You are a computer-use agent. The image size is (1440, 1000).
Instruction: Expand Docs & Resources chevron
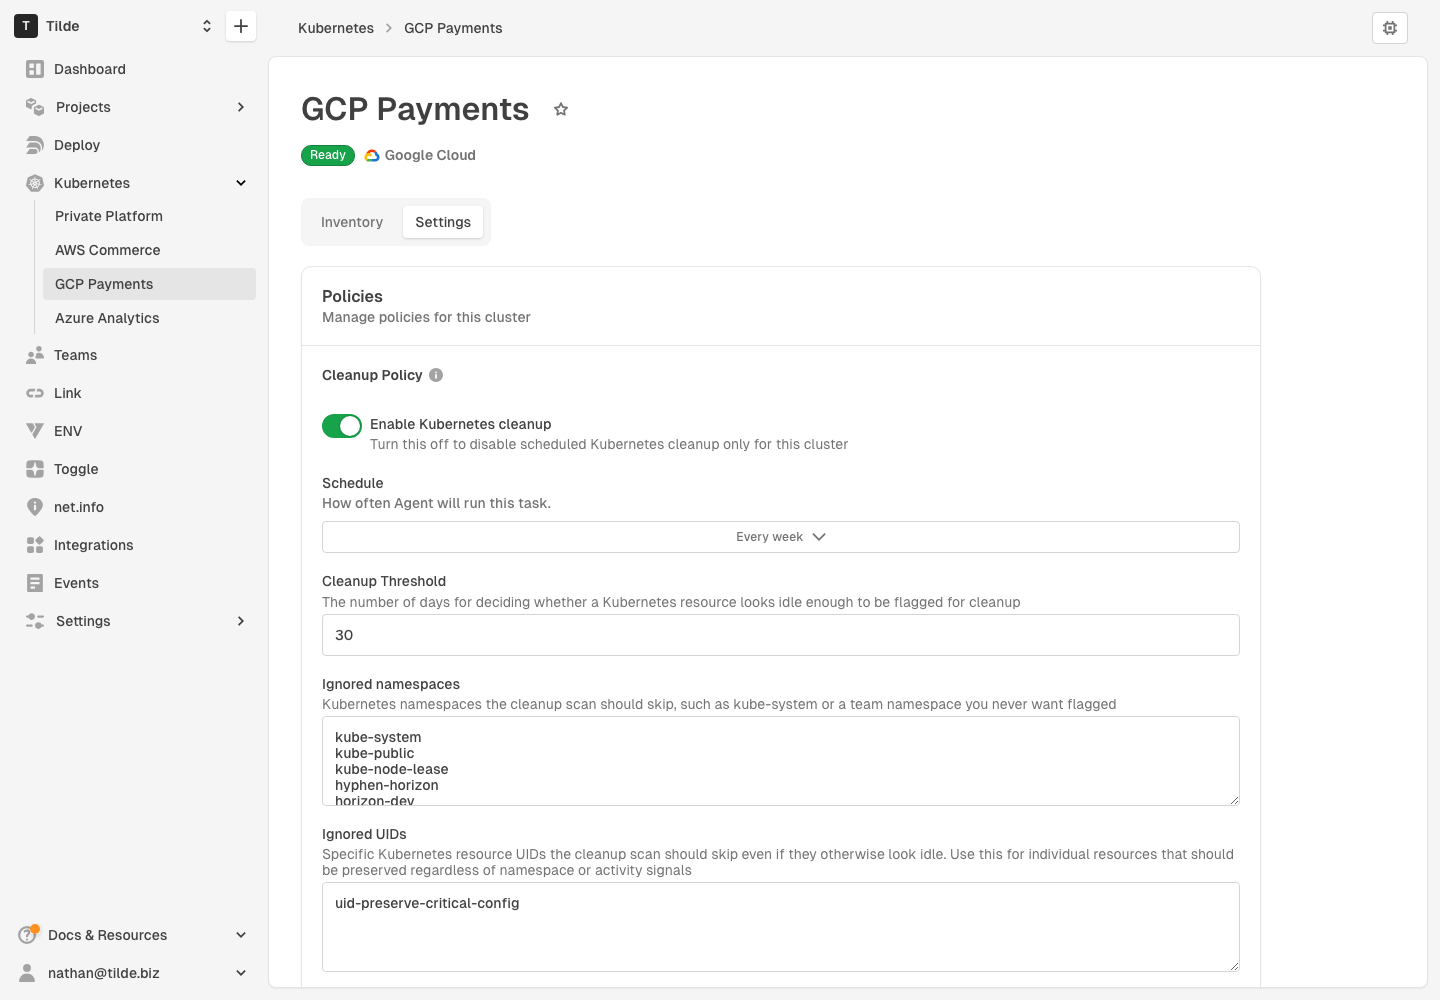(241, 935)
